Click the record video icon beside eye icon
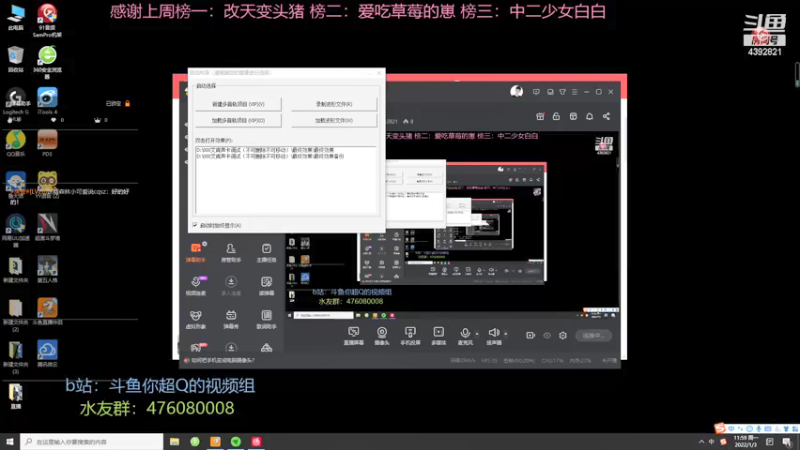Image resolution: width=800 pixels, height=450 pixels. coord(531,335)
